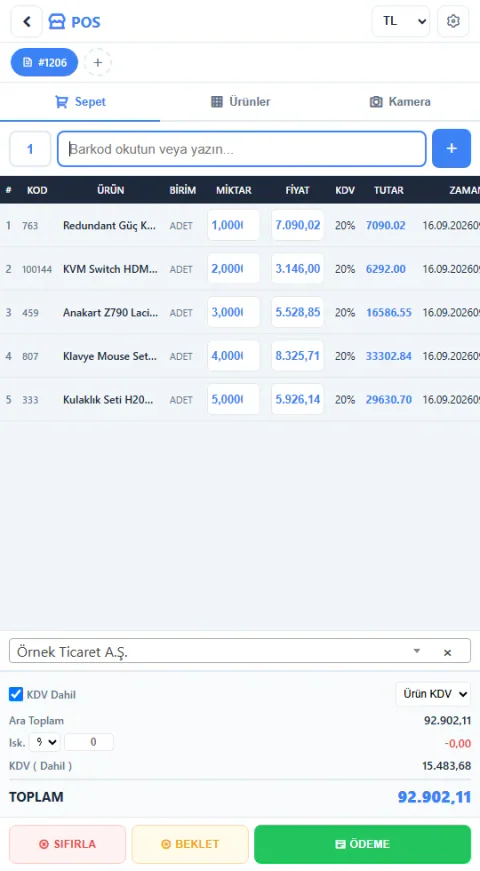Click product code 807
Image resolution: width=480 pixels, height=871 pixels.
click(x=31, y=357)
